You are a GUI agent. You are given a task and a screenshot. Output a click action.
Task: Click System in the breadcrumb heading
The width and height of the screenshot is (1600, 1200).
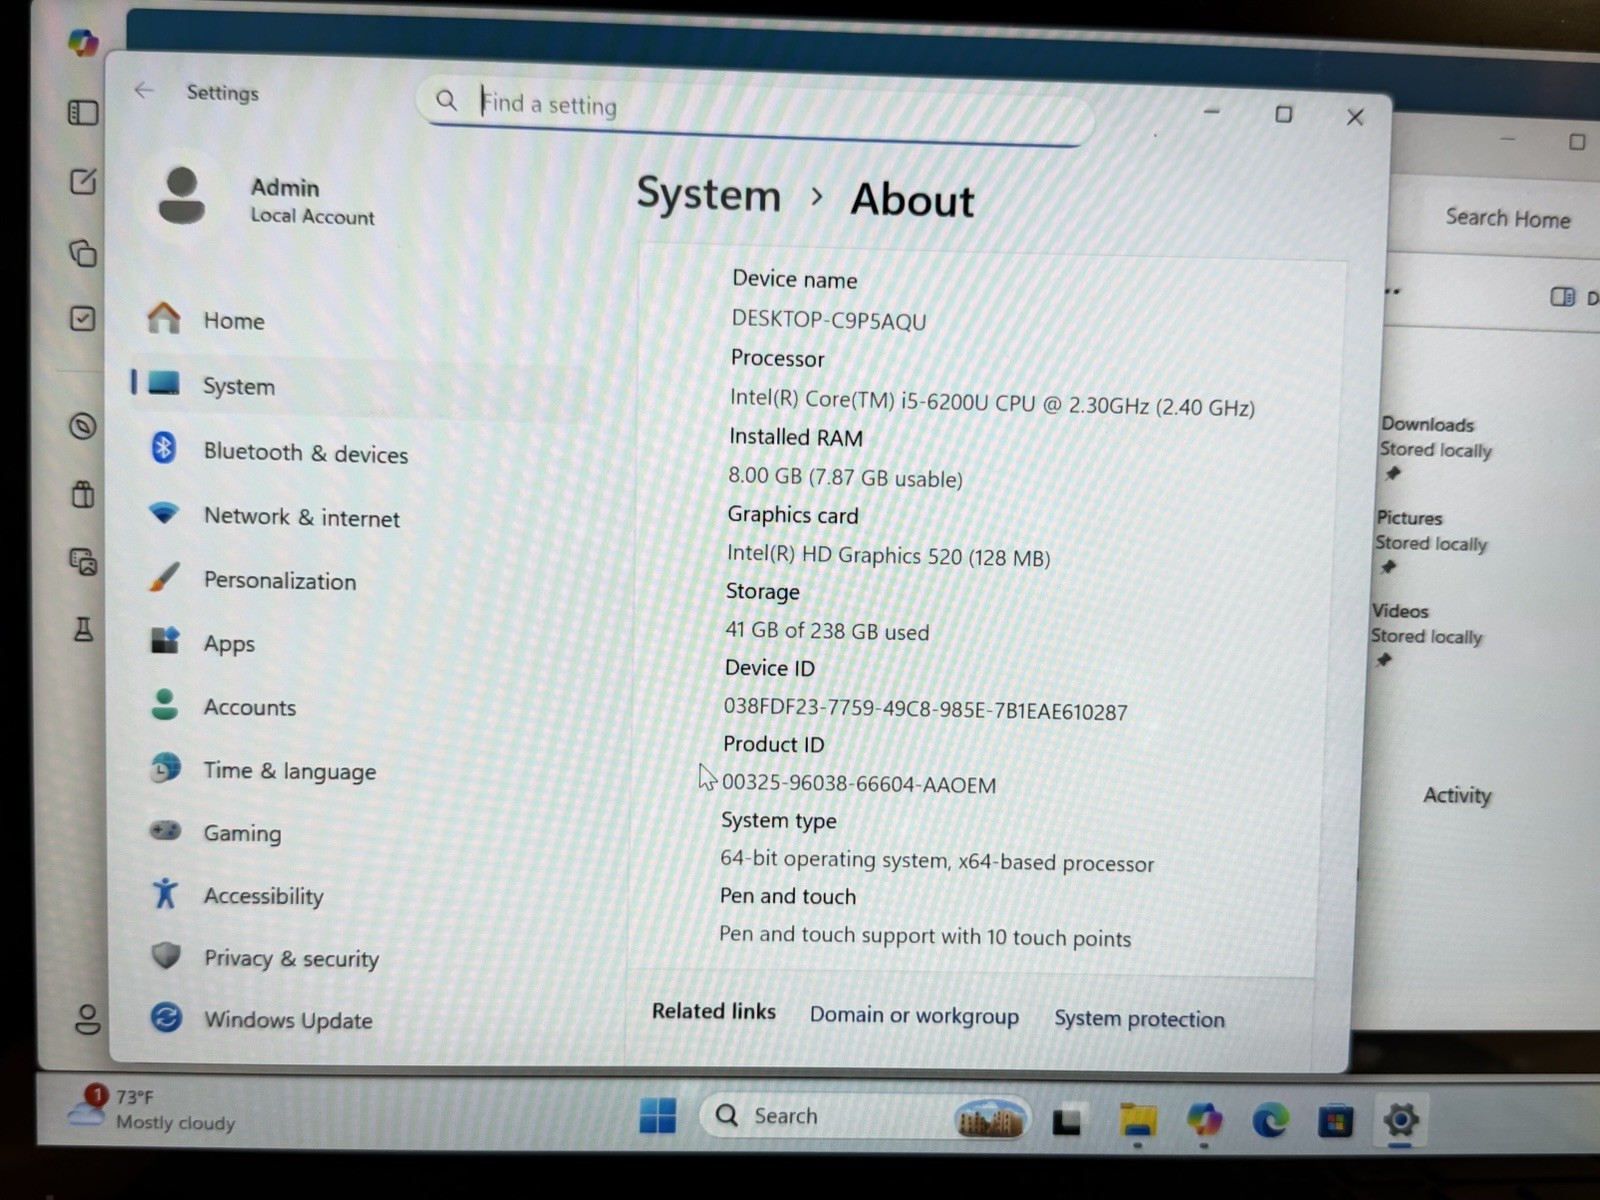[x=708, y=194]
